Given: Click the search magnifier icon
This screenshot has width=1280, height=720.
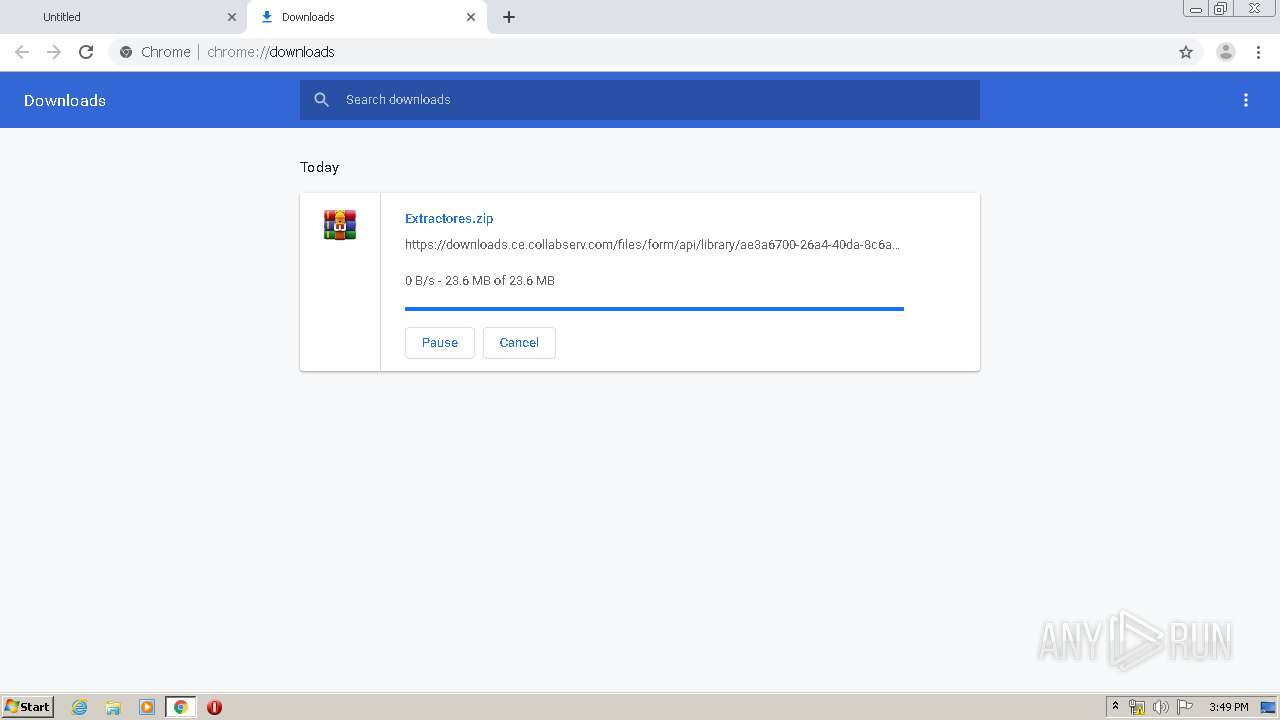Looking at the screenshot, I should [321, 100].
